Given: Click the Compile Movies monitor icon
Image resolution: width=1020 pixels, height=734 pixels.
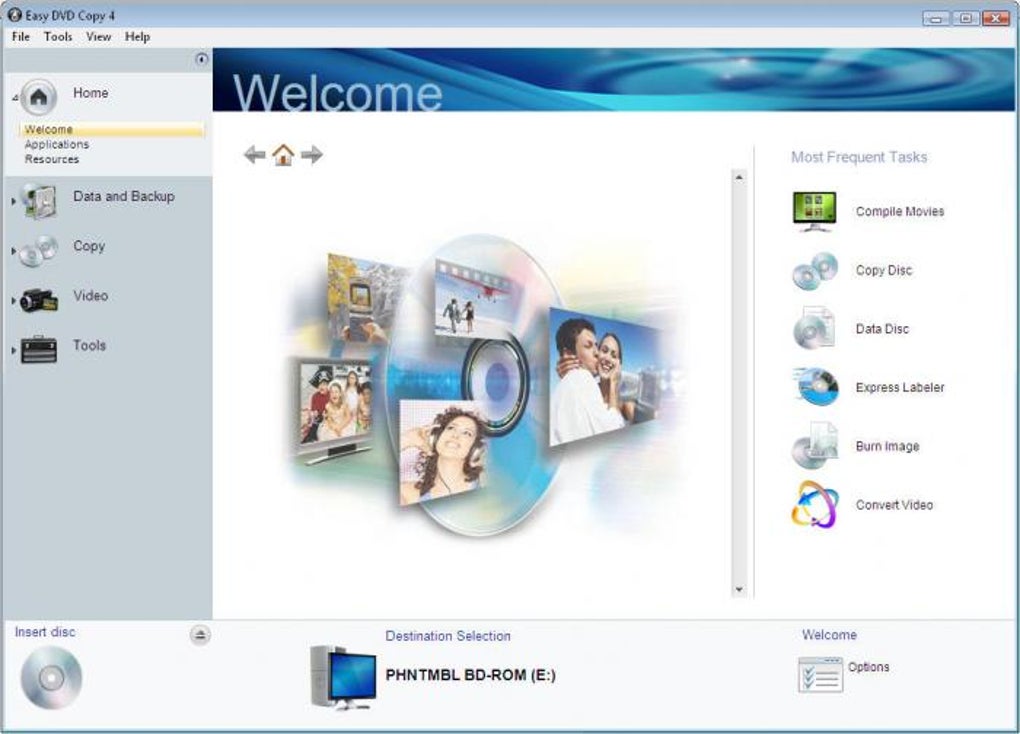Looking at the screenshot, I should pos(814,211).
